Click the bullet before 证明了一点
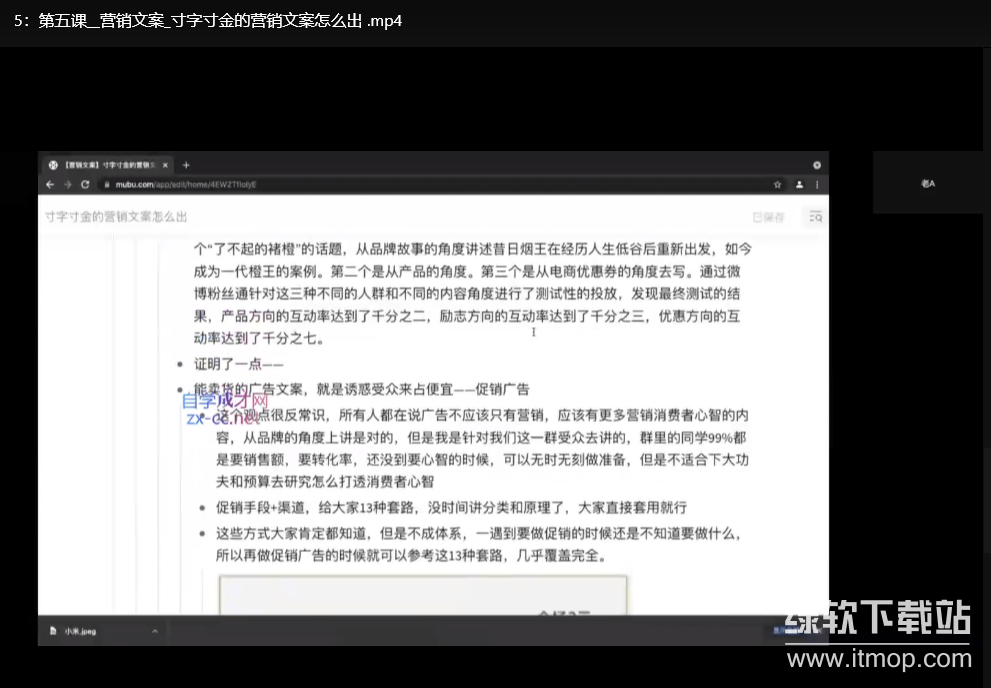This screenshot has height=688, width=991. coord(179,366)
